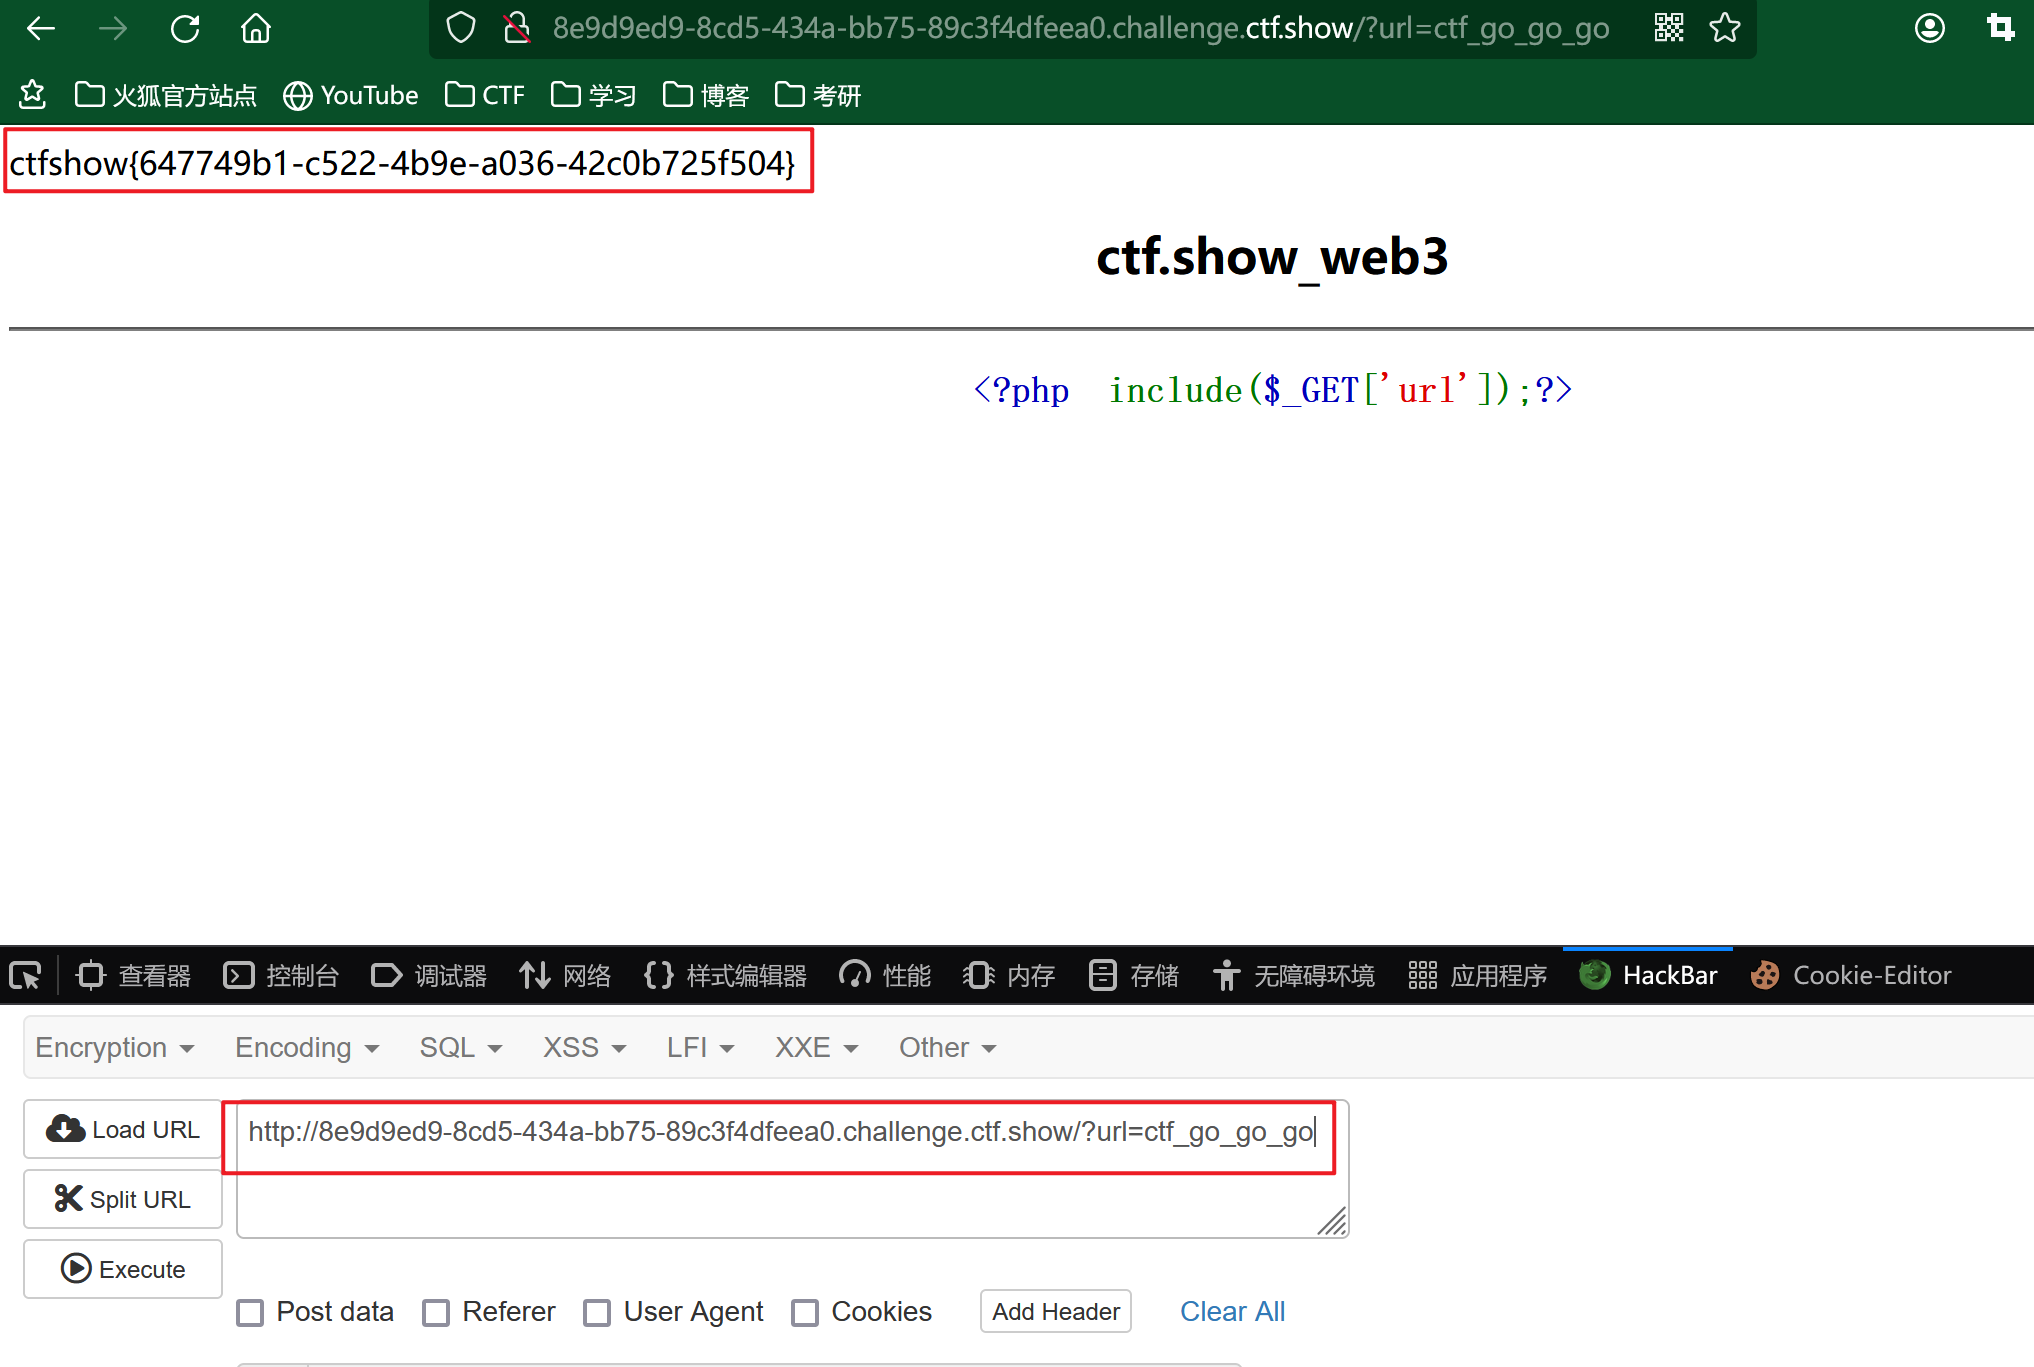Open the QR code icon in address bar
The height and width of the screenshot is (1367, 2034).
click(x=1668, y=28)
